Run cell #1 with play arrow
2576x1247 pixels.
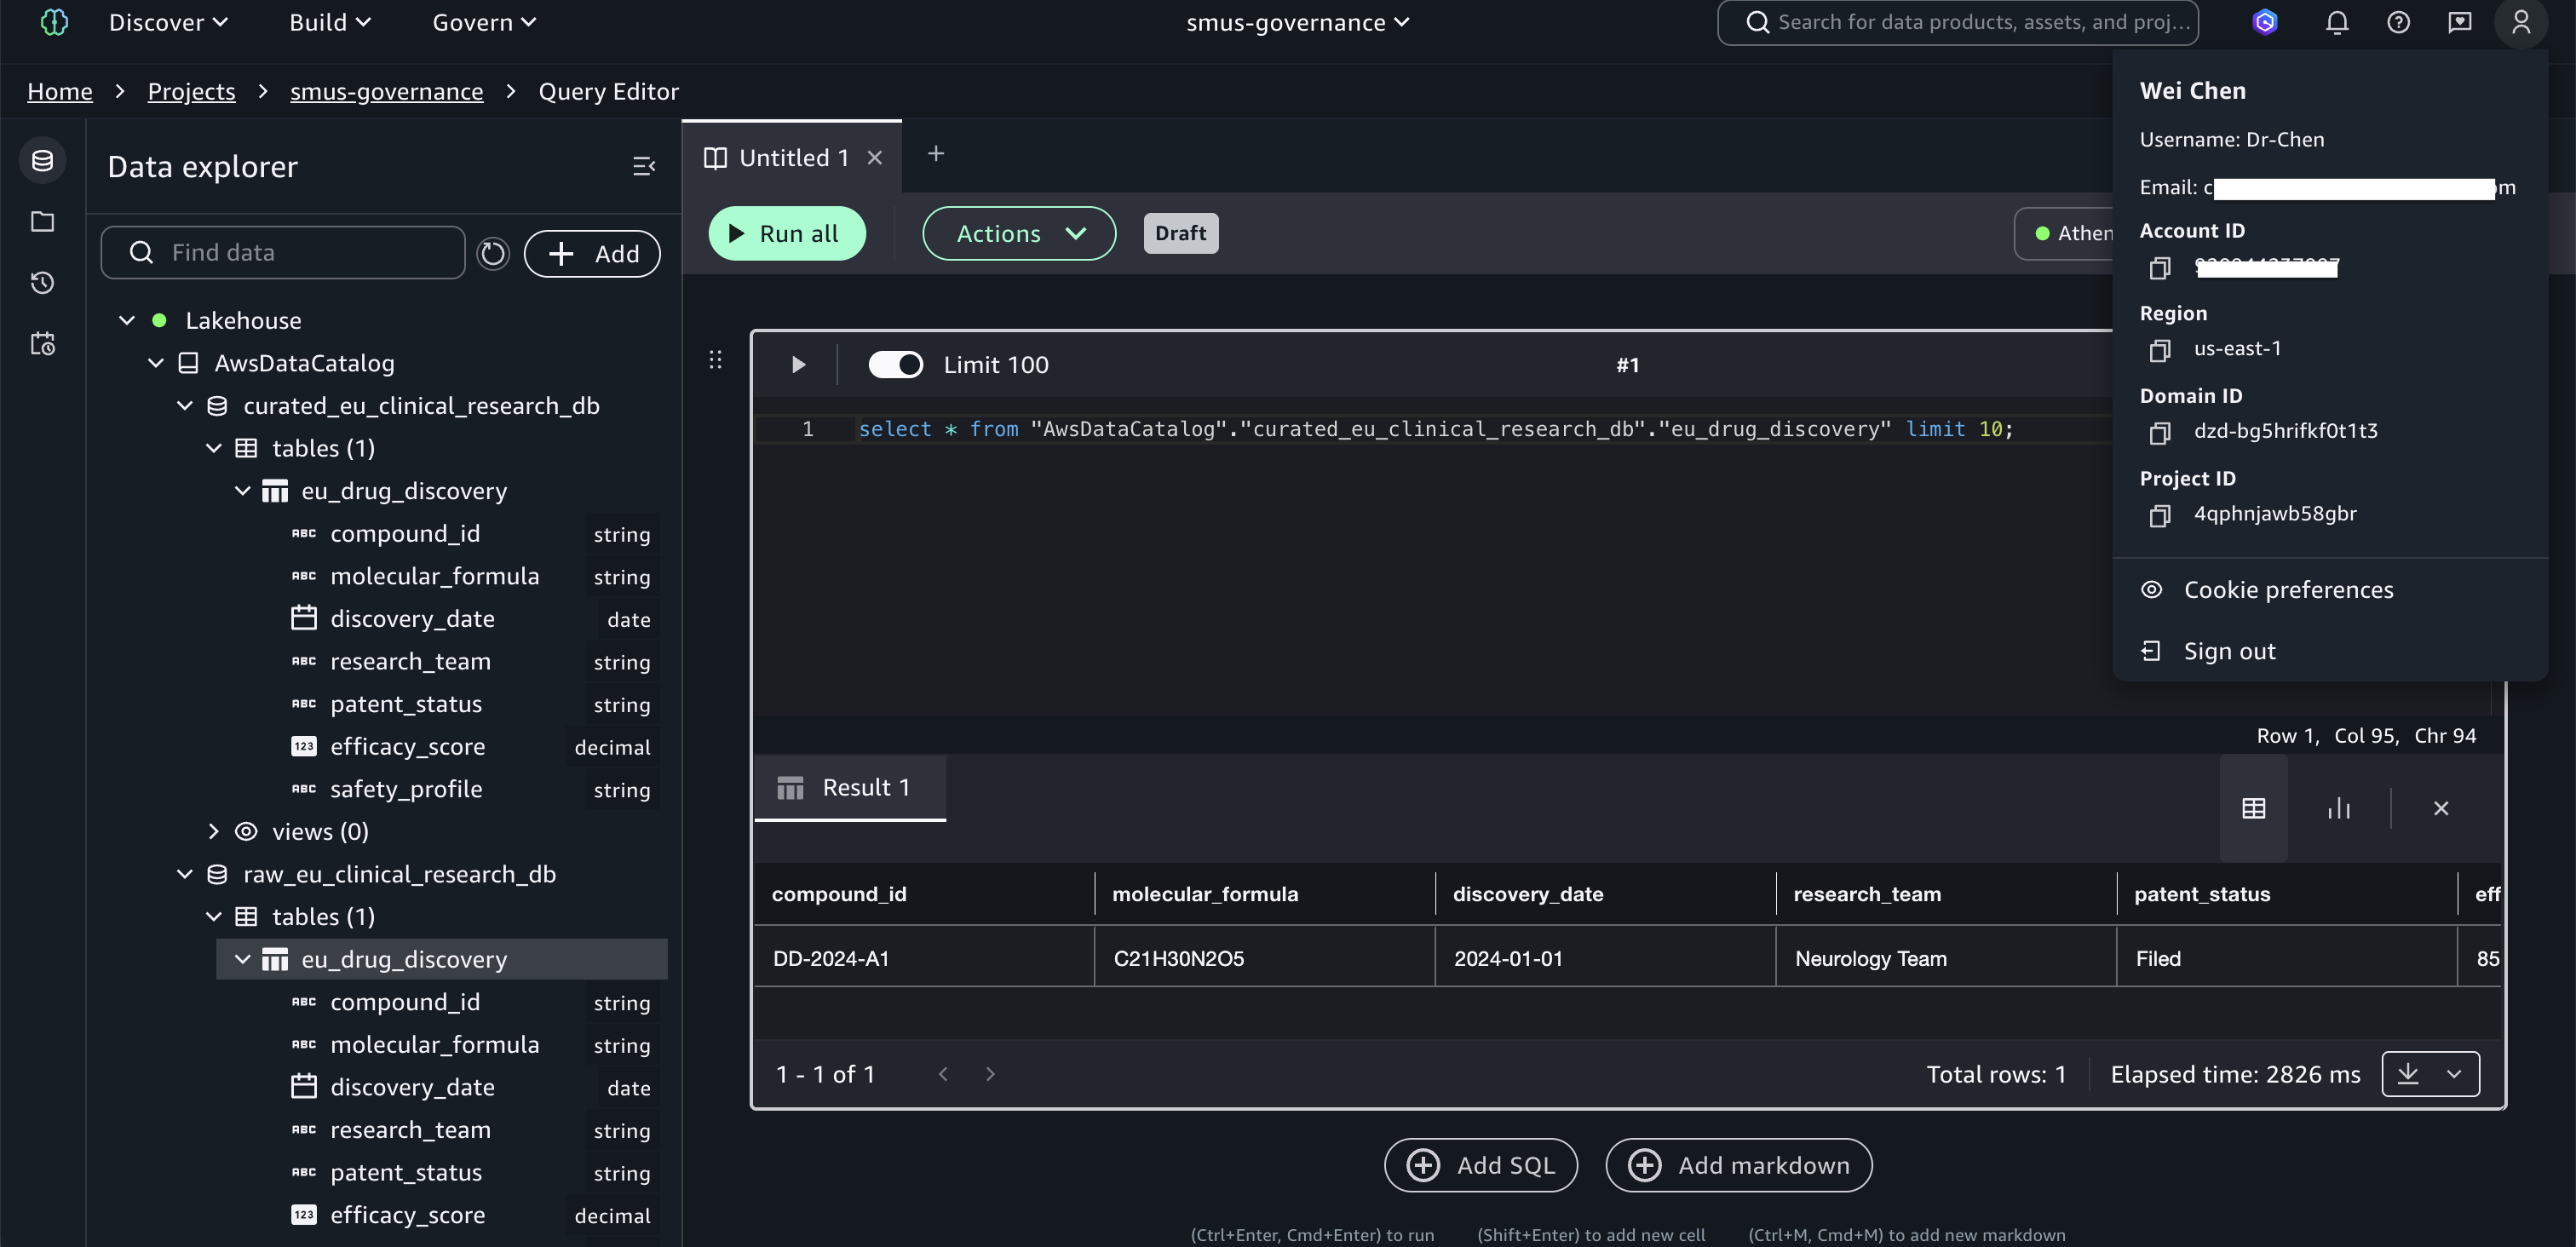798,365
